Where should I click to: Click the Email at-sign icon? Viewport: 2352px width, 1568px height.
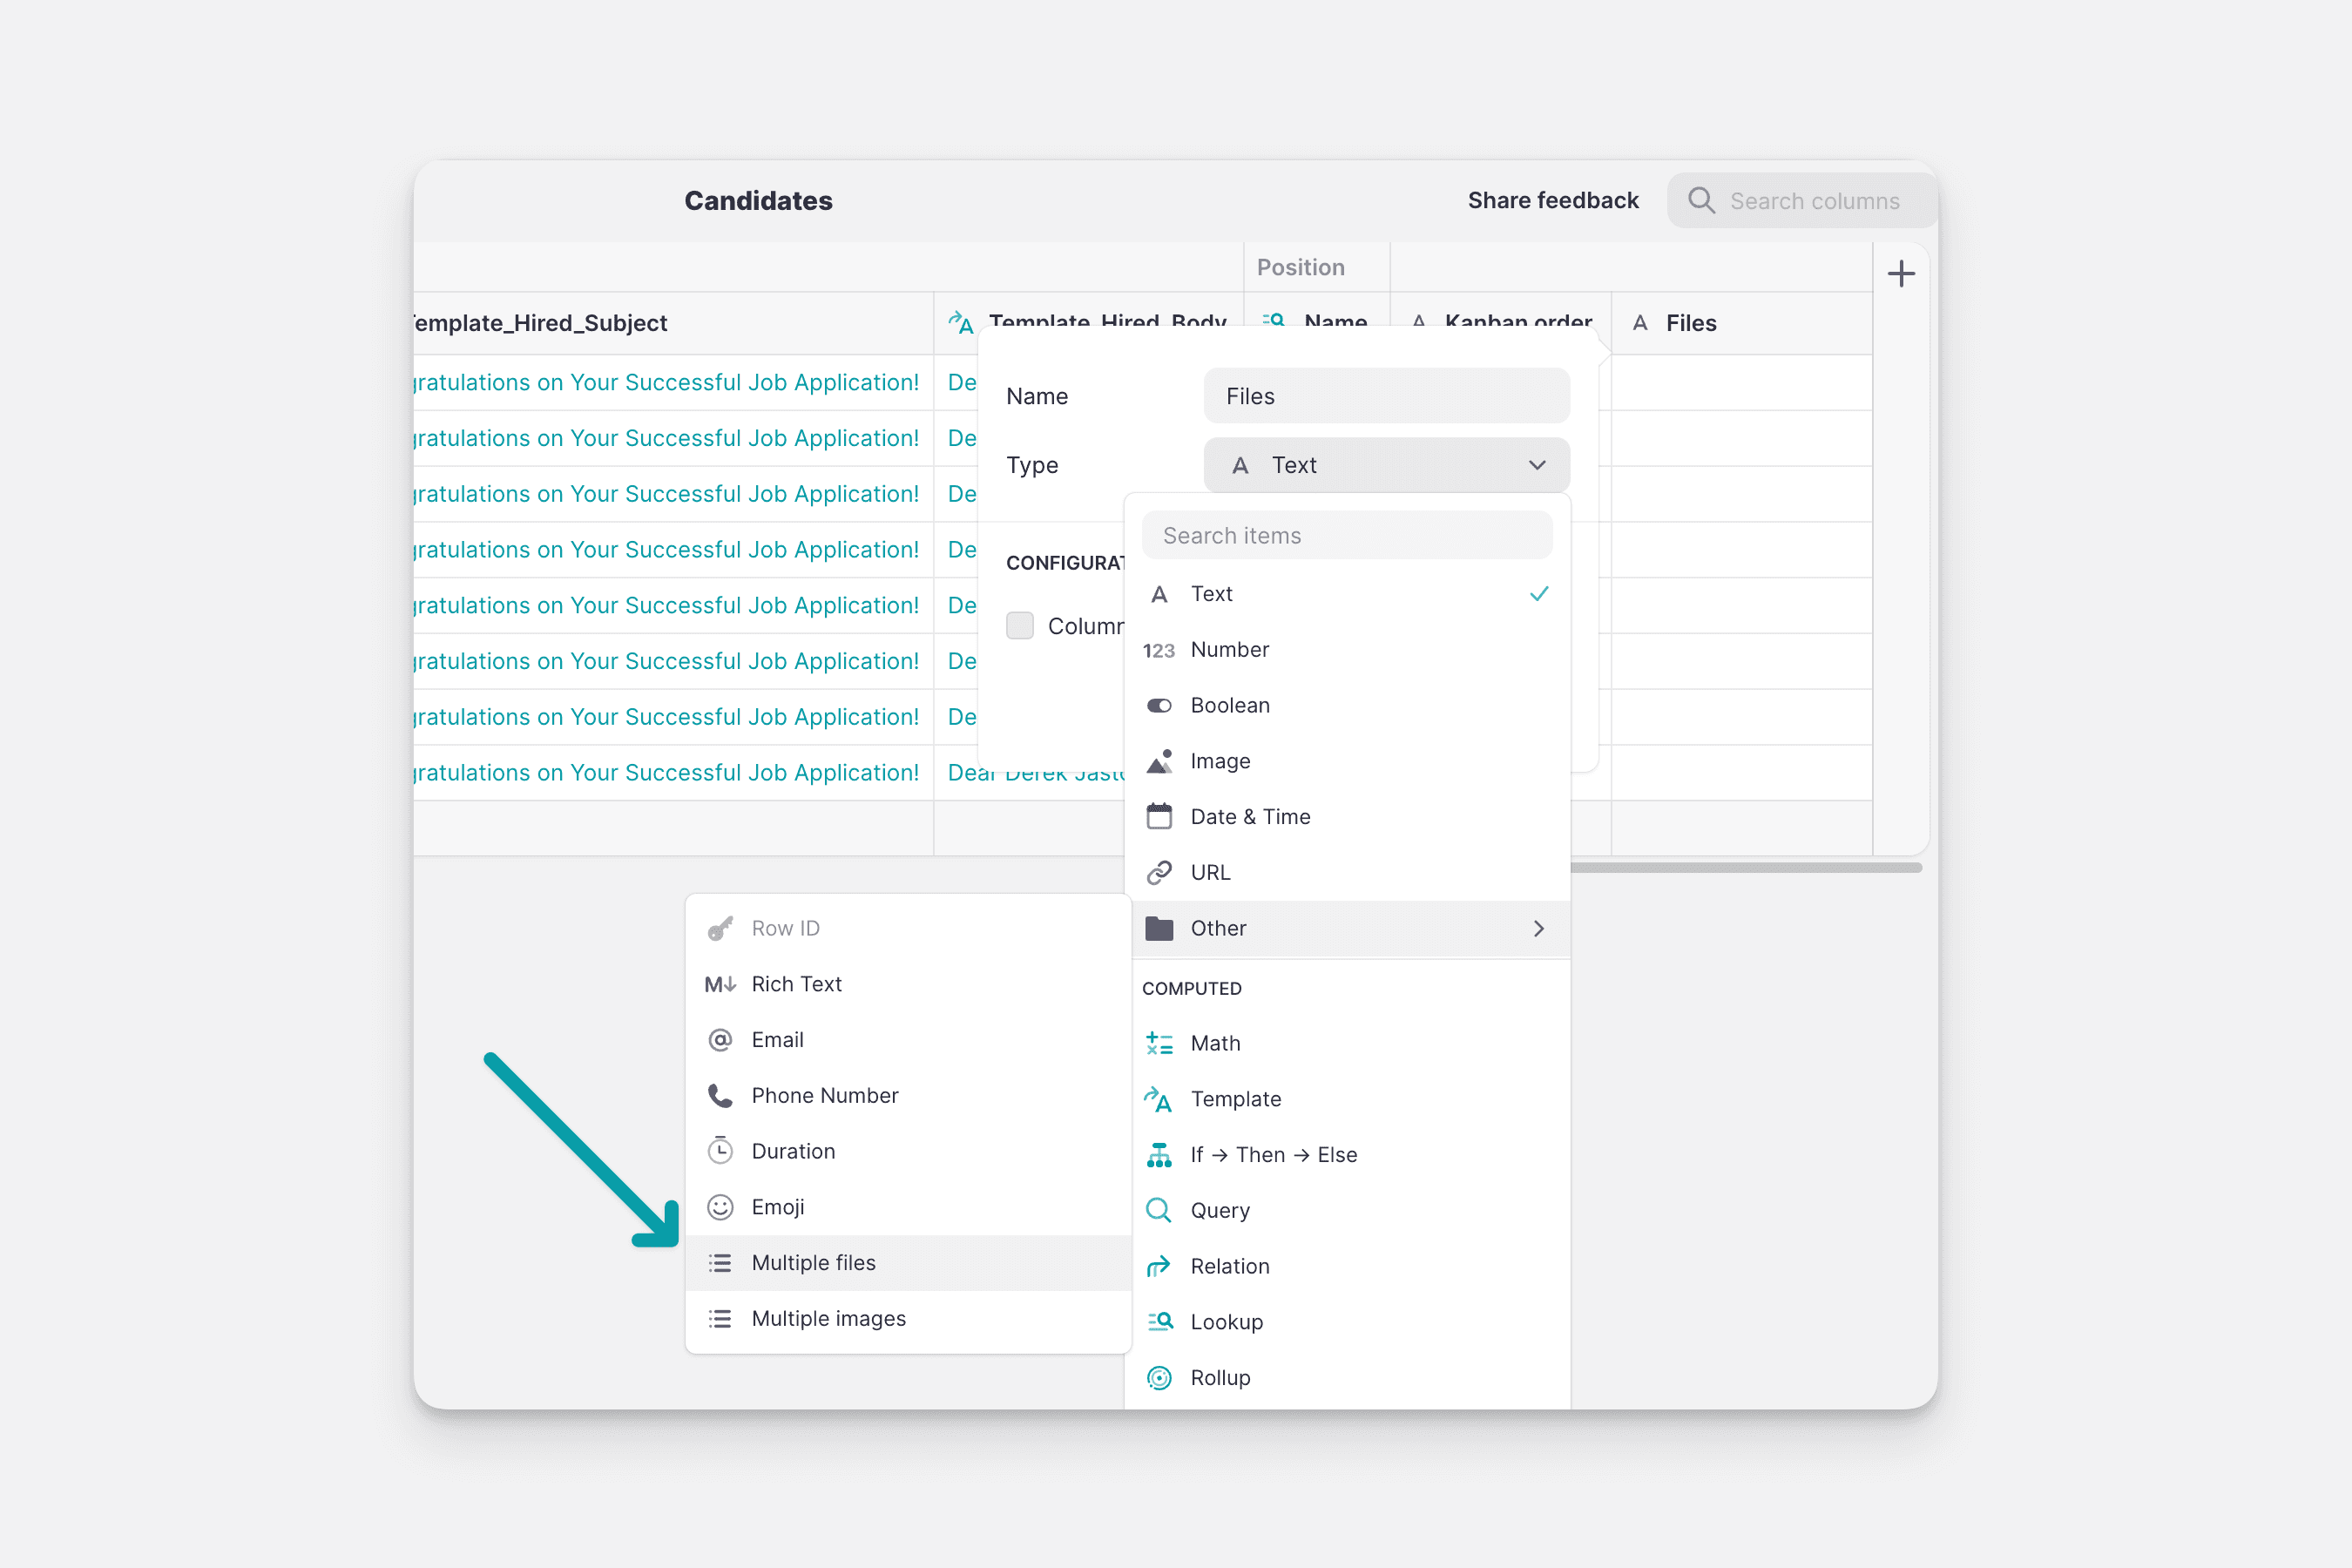(x=720, y=1040)
